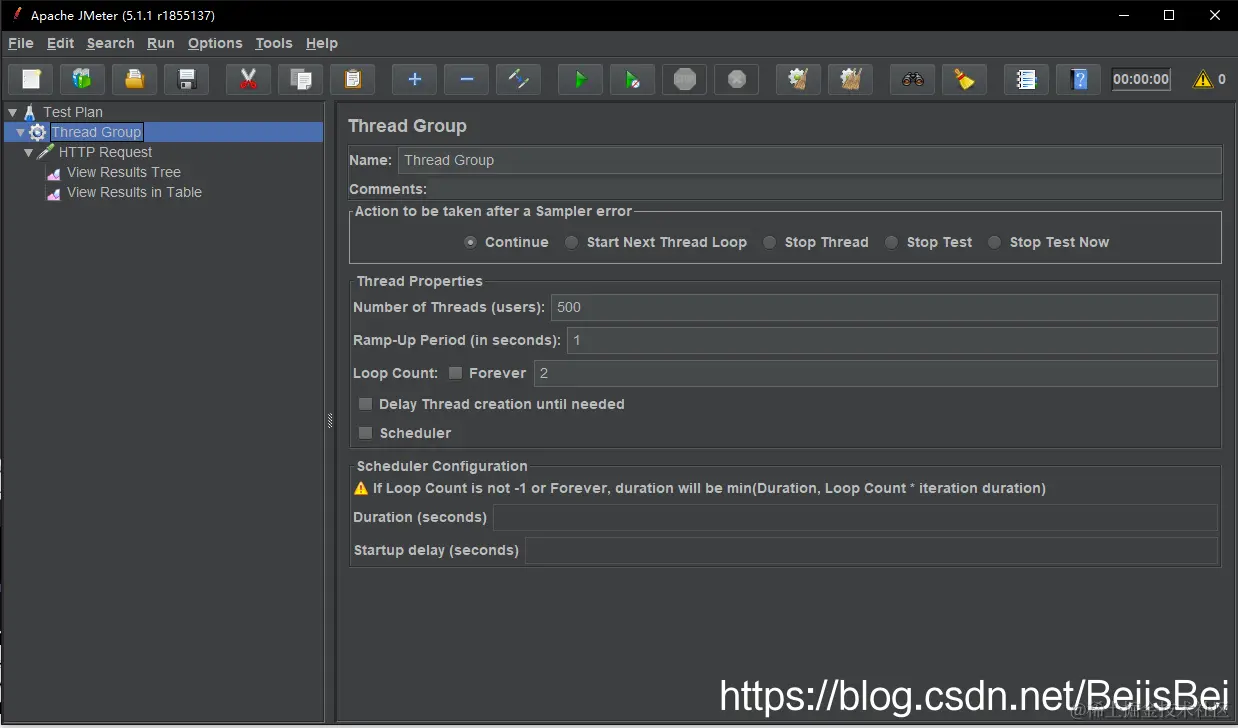This screenshot has width=1238, height=728.
Task: Open the Help menu
Action: (x=322, y=43)
